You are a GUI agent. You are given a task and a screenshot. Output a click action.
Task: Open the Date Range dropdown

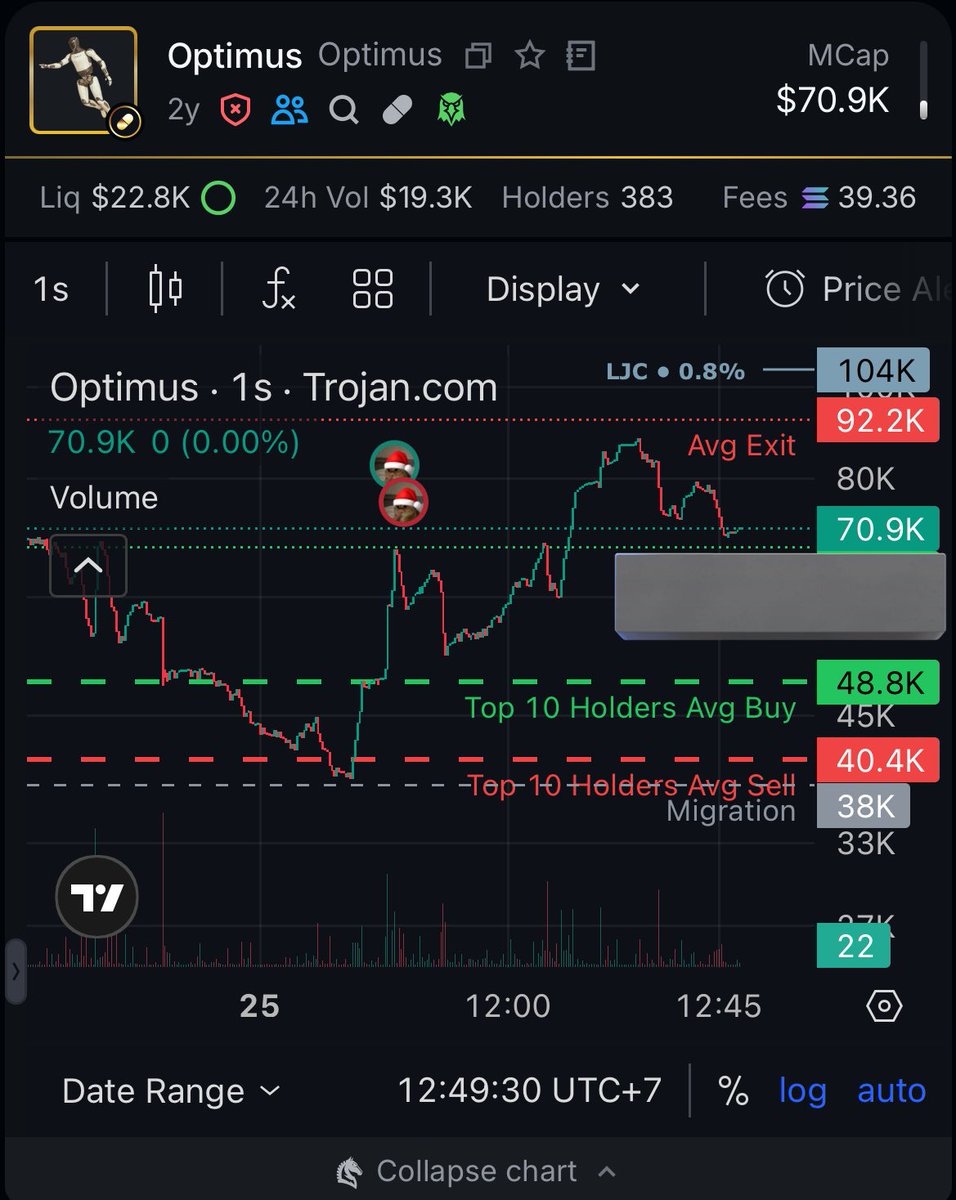pos(172,1090)
